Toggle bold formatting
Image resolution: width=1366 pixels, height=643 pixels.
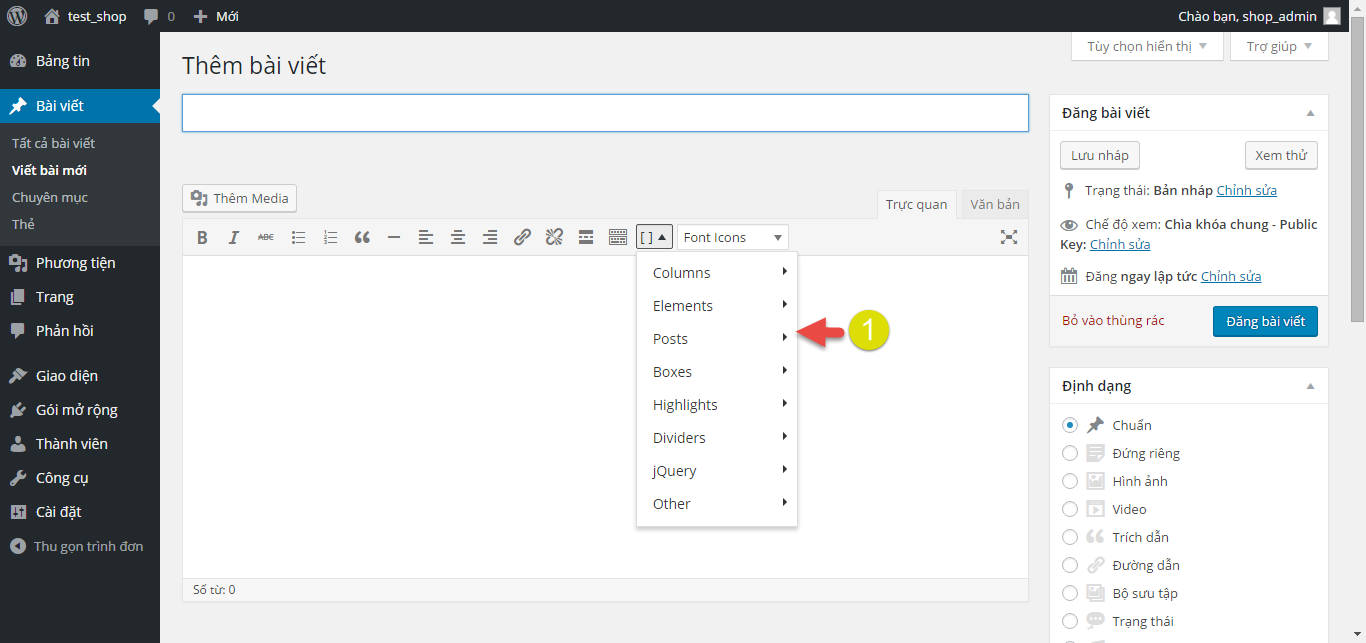(x=202, y=237)
